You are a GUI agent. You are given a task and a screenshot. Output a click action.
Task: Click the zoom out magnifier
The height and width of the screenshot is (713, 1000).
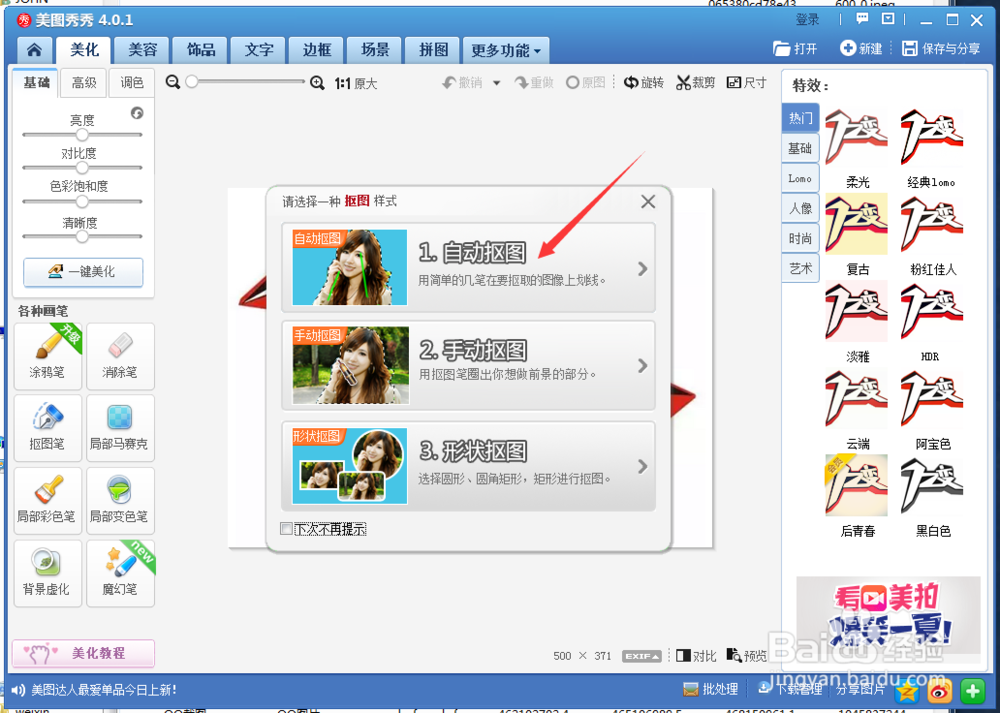[x=173, y=82]
